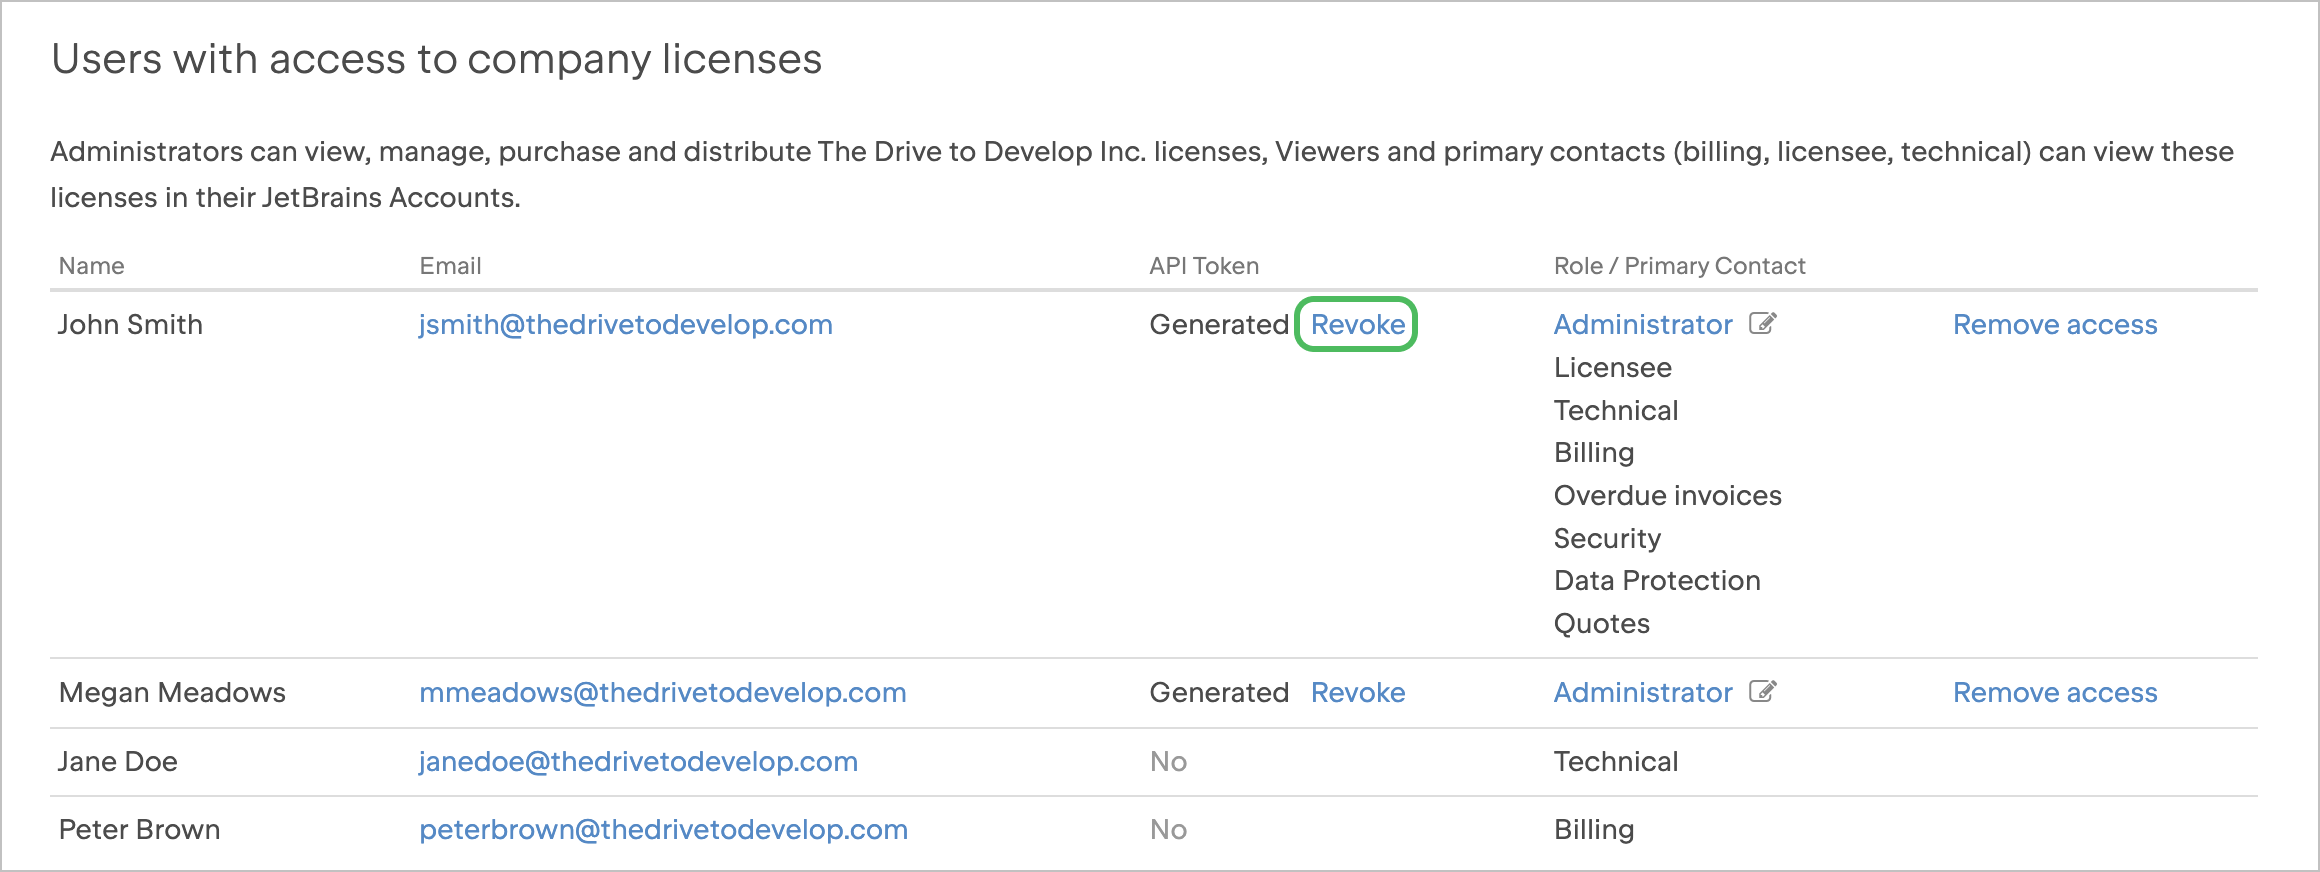This screenshot has width=2320, height=872.
Task: Revoke John Smith's API token
Action: (x=1357, y=325)
